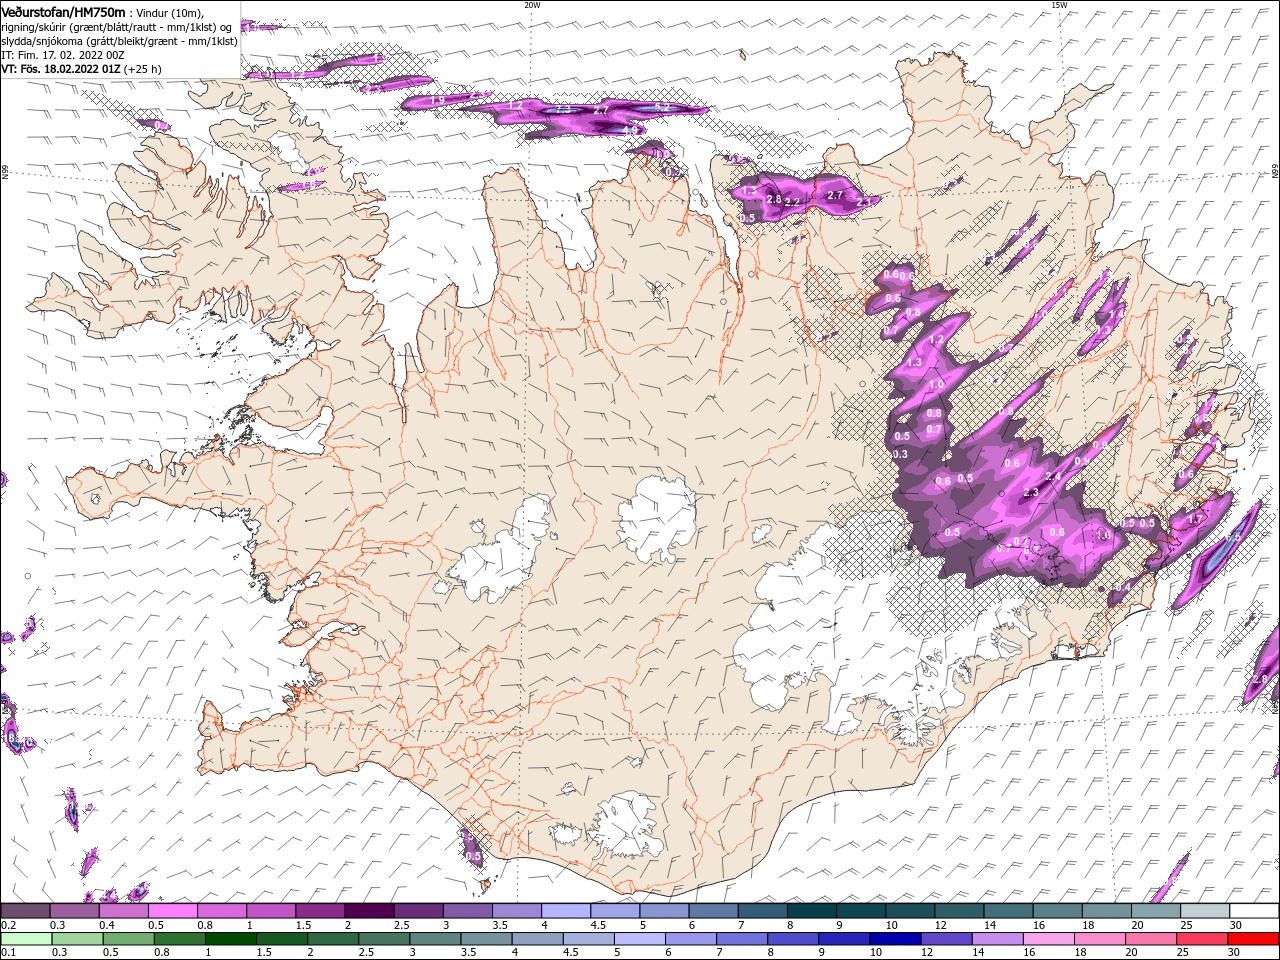Click pale green lower swatch between 0.1 and 0.3
The width and height of the screenshot is (1280, 960).
[x=25, y=938]
